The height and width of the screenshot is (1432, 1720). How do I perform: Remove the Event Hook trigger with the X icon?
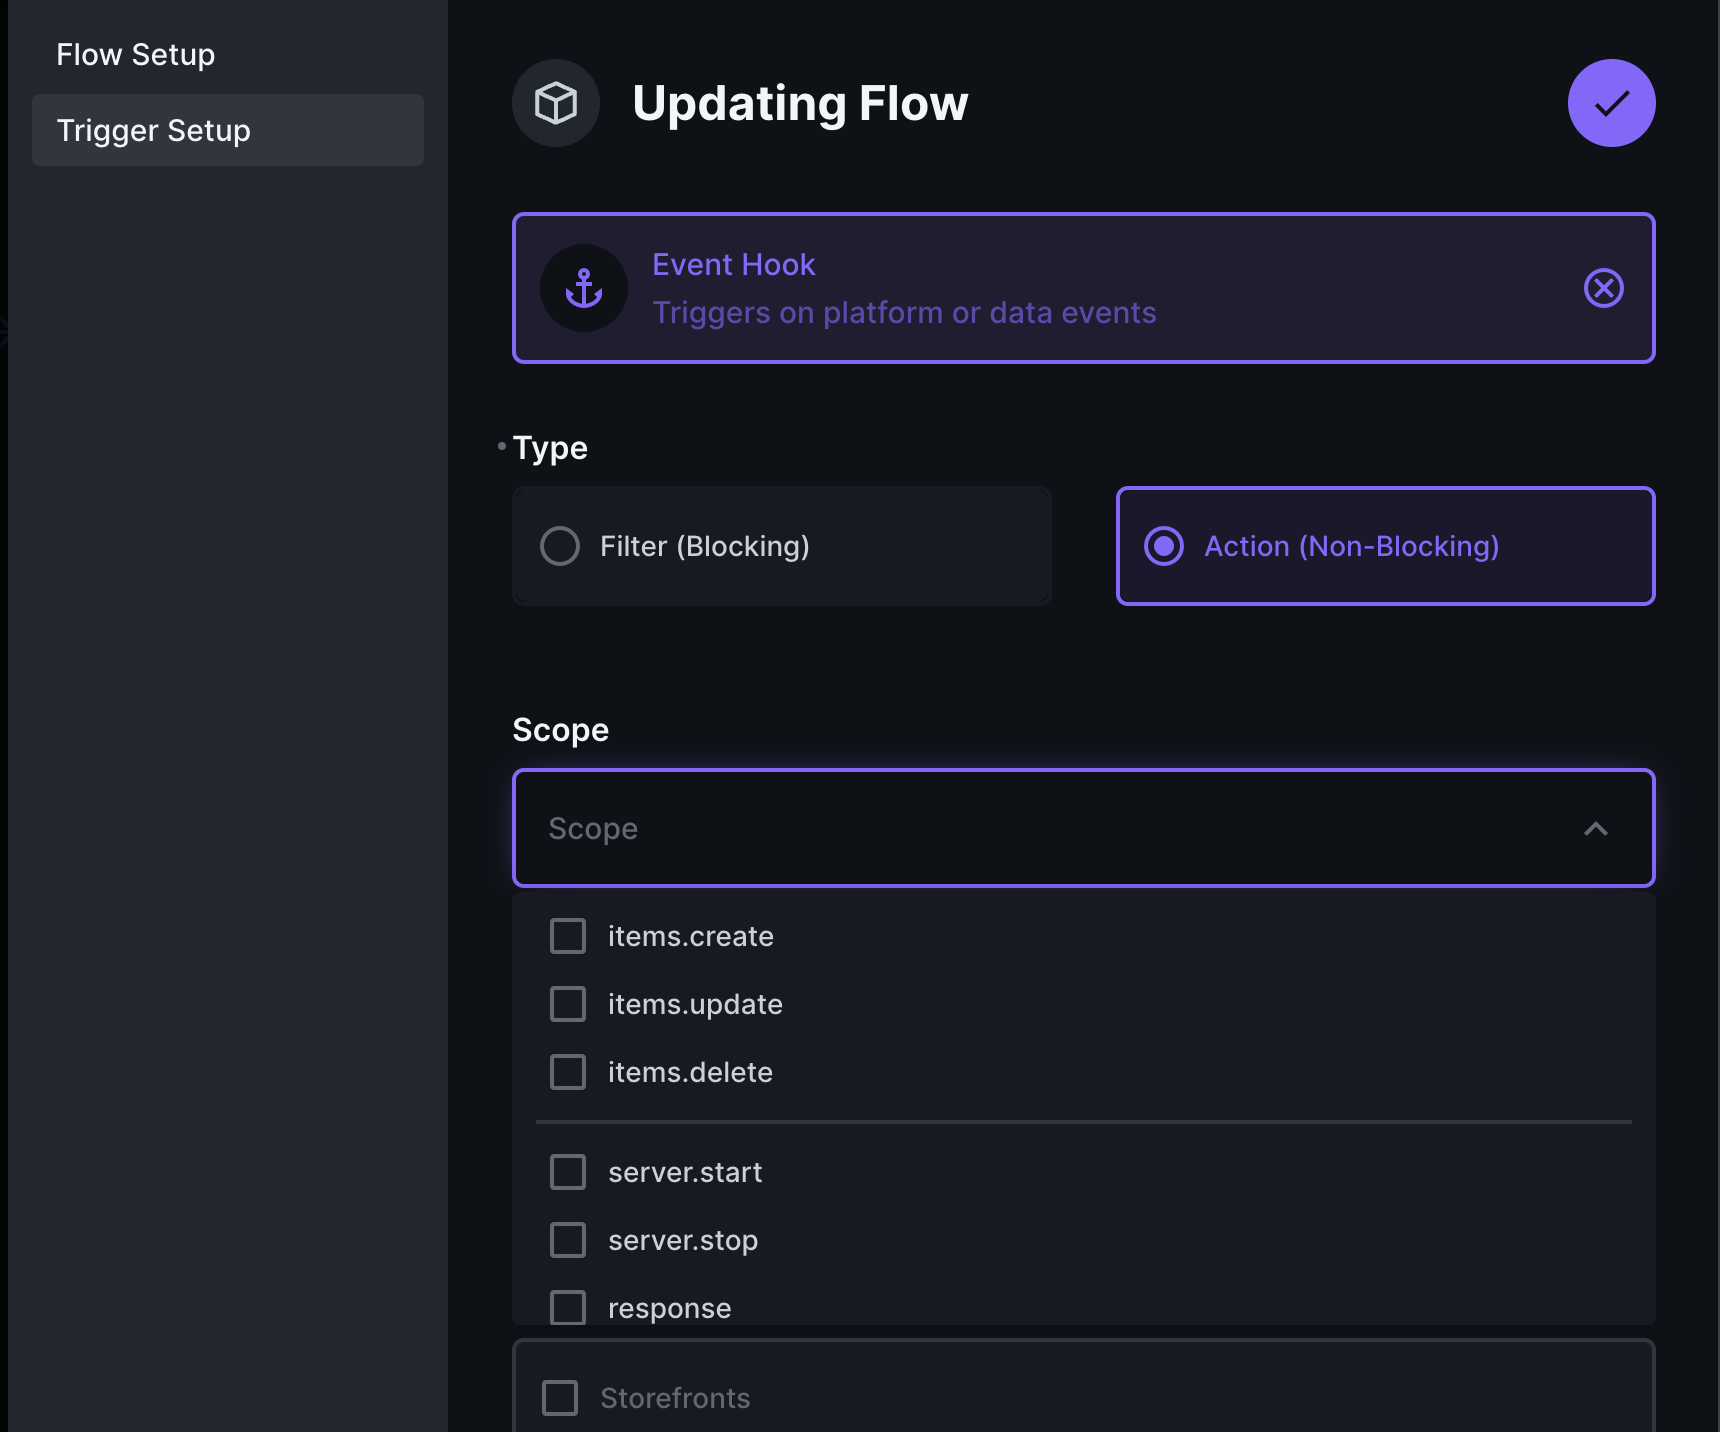coord(1604,288)
